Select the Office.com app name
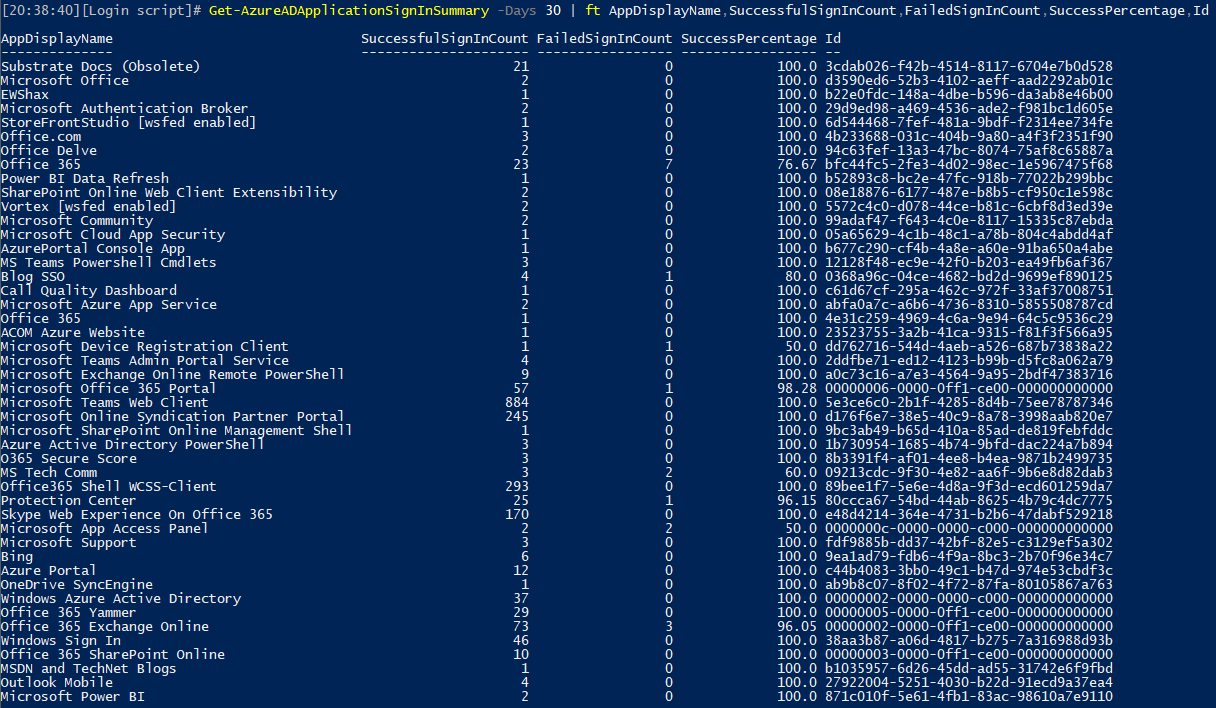1216x708 pixels. [x=41, y=136]
